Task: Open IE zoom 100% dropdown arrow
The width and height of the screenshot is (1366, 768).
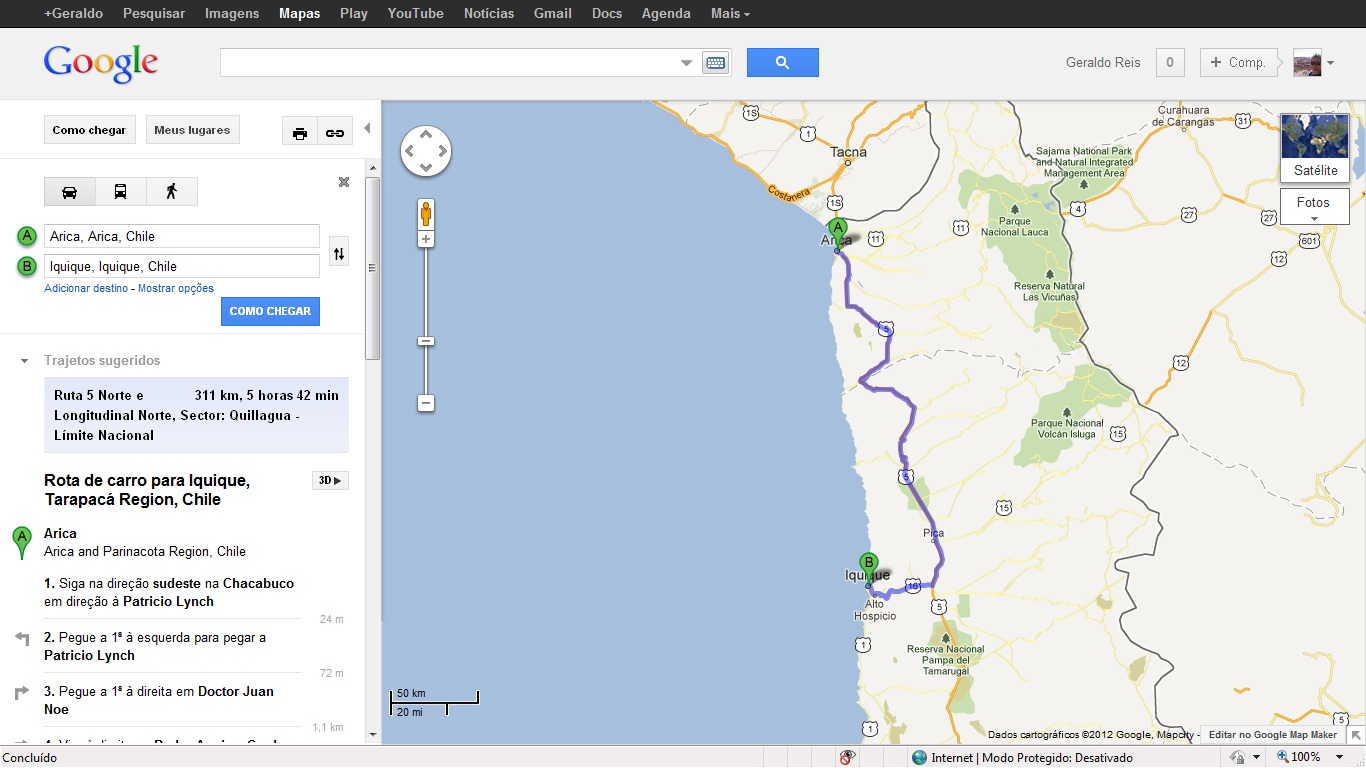Action: [1340, 757]
